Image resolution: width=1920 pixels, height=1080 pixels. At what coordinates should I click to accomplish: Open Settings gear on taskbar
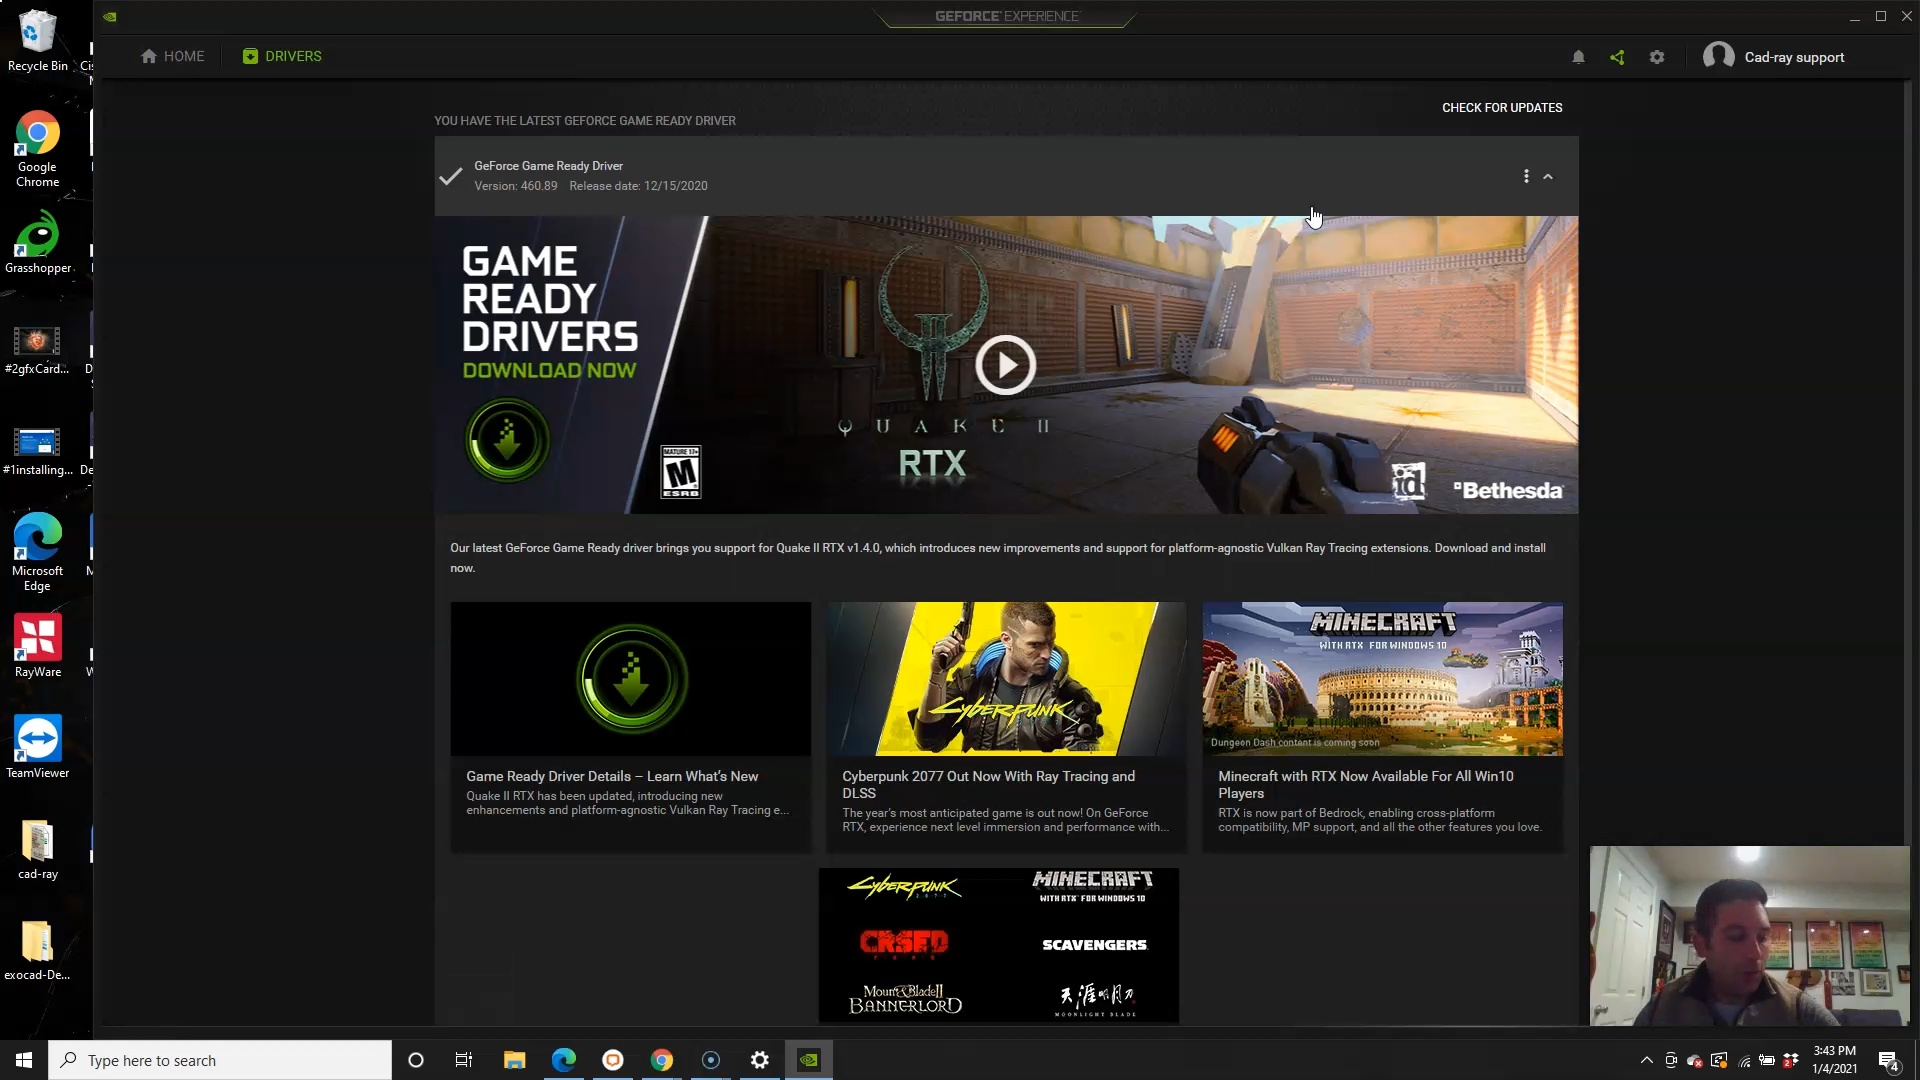click(x=760, y=1060)
